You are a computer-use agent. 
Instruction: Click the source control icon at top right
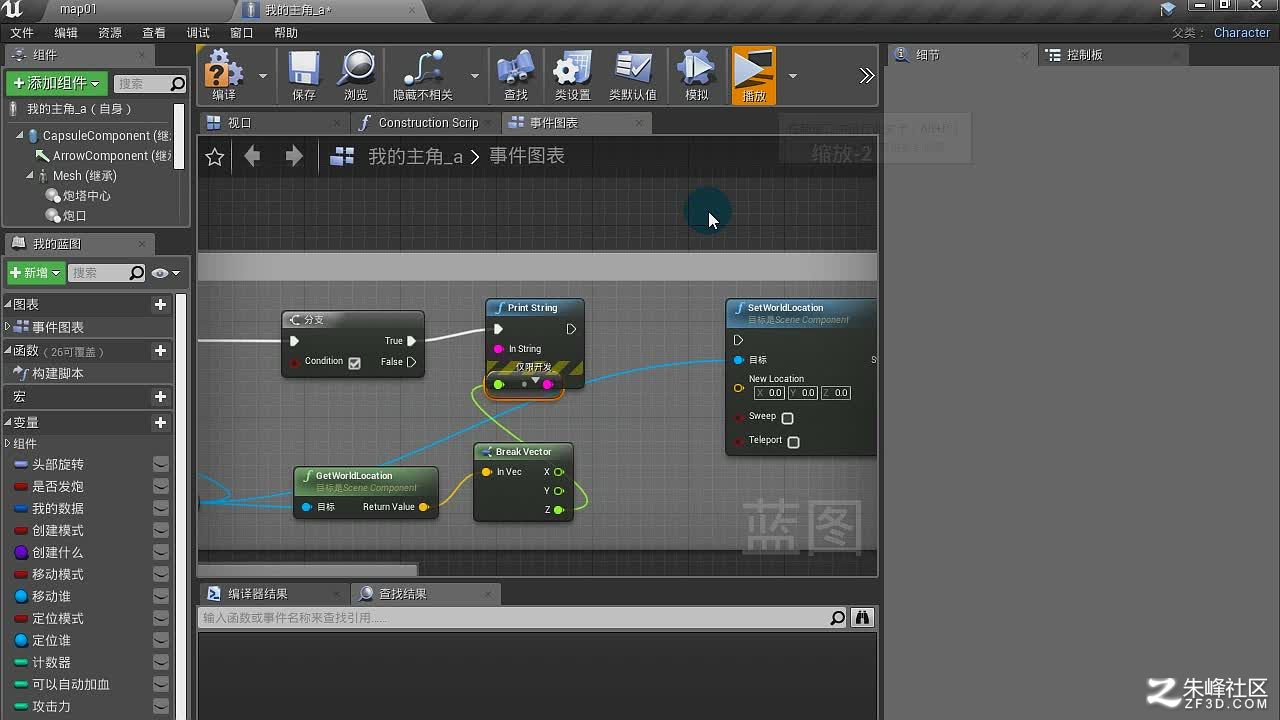pyautogui.click(x=1168, y=10)
